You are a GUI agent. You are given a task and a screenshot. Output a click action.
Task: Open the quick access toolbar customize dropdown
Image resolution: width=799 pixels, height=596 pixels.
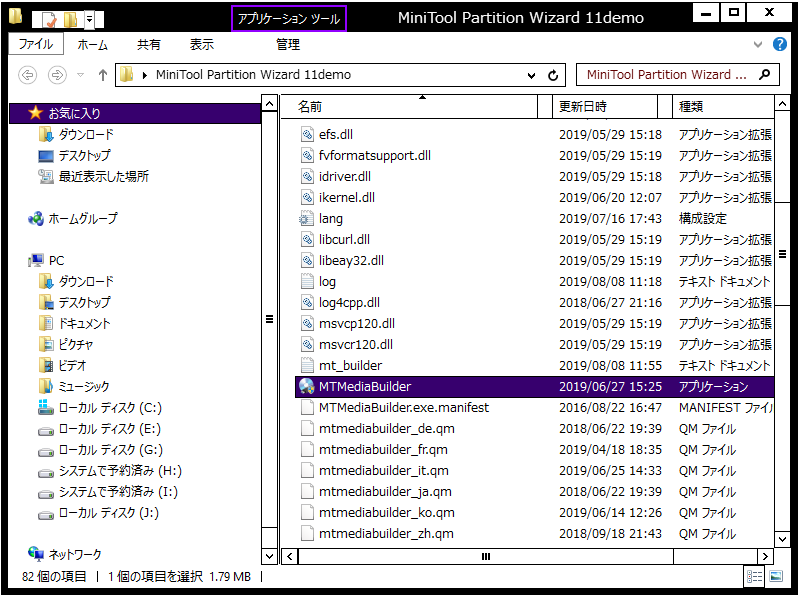click(x=89, y=19)
